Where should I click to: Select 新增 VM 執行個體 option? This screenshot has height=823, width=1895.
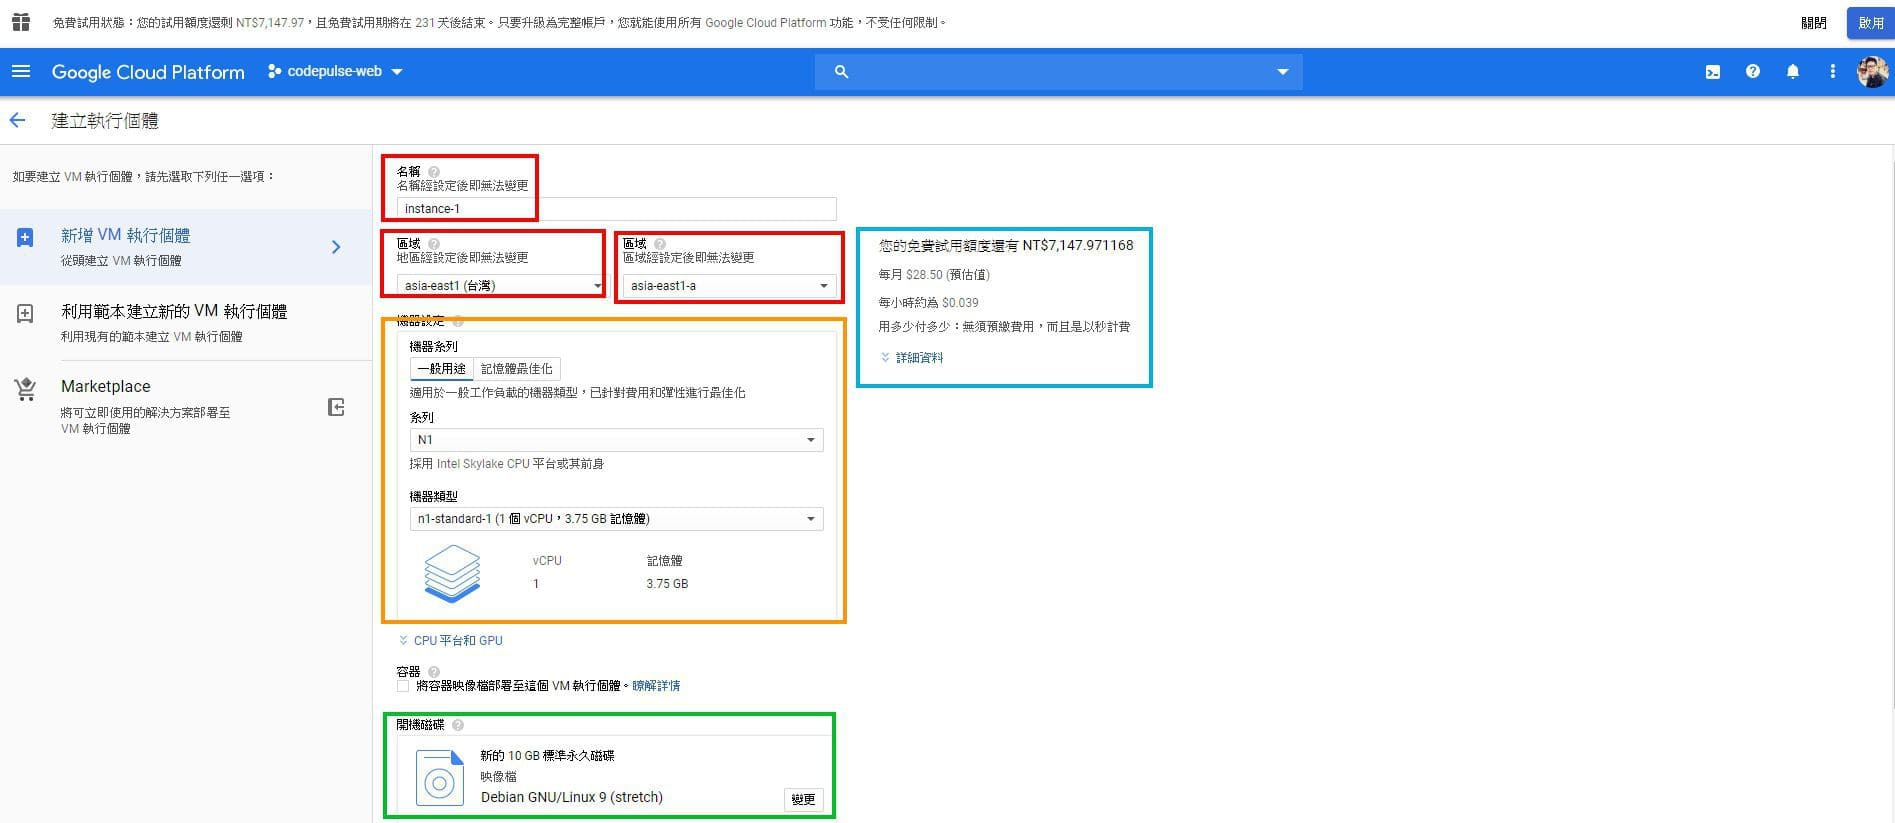pos(186,247)
